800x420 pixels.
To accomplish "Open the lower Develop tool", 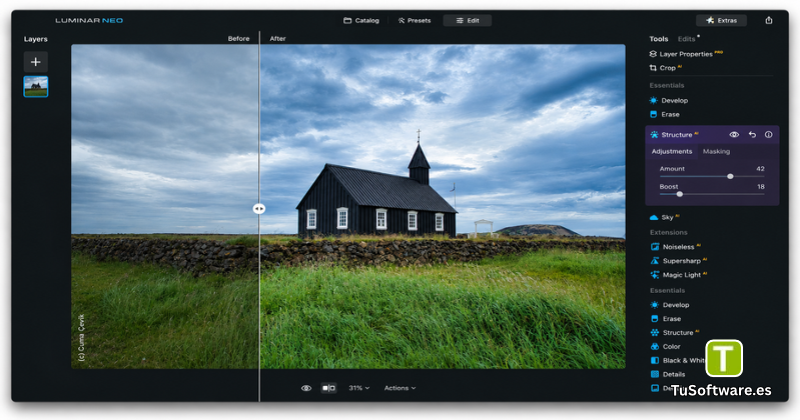I will tap(670, 305).
